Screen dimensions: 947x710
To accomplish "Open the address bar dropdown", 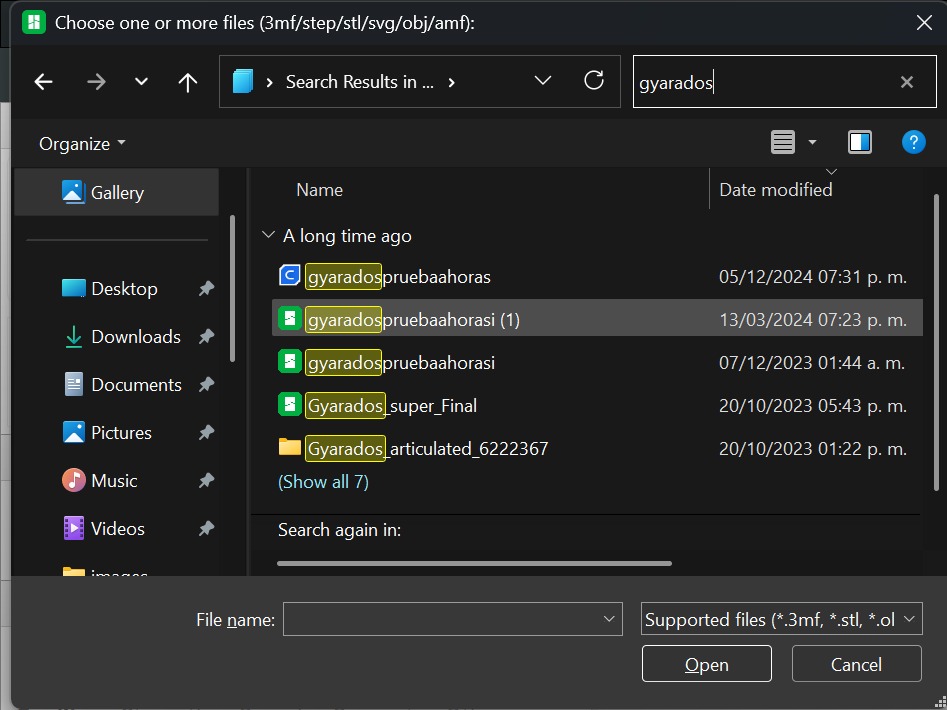I will tap(543, 80).
